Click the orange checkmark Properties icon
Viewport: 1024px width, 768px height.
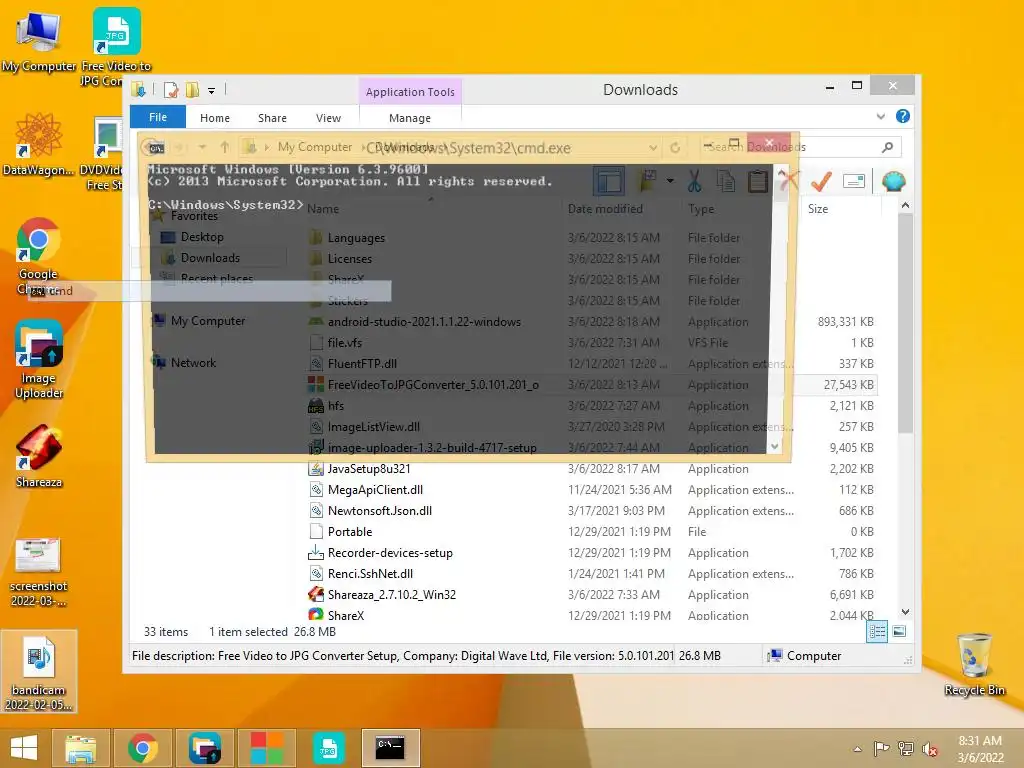click(x=821, y=181)
